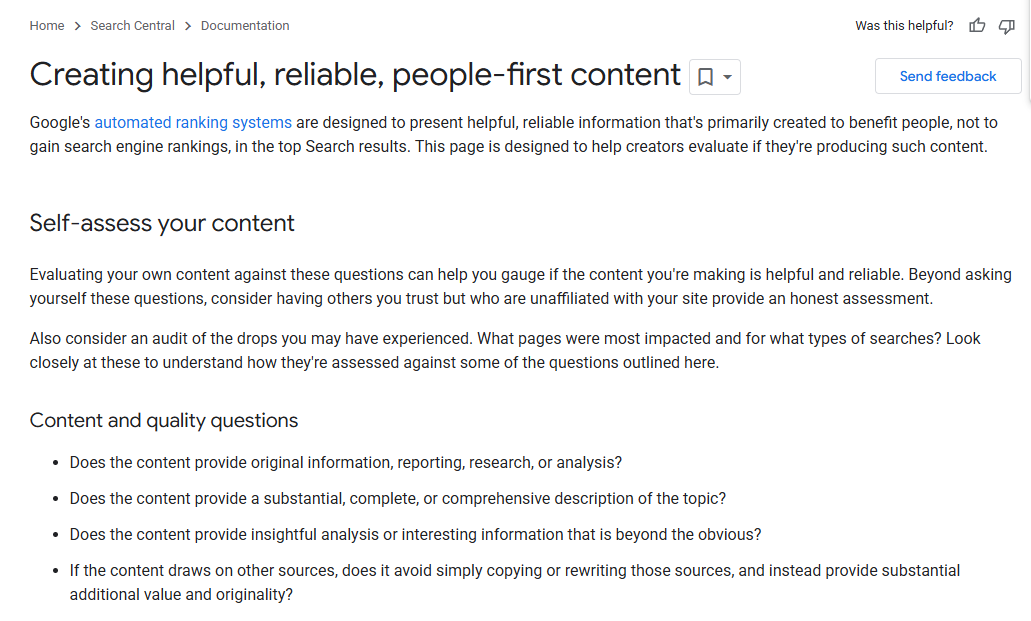Click the 'Creating helpful, reliable, people-first content' title
This screenshot has height=621, width=1031.
pyautogui.click(x=355, y=74)
